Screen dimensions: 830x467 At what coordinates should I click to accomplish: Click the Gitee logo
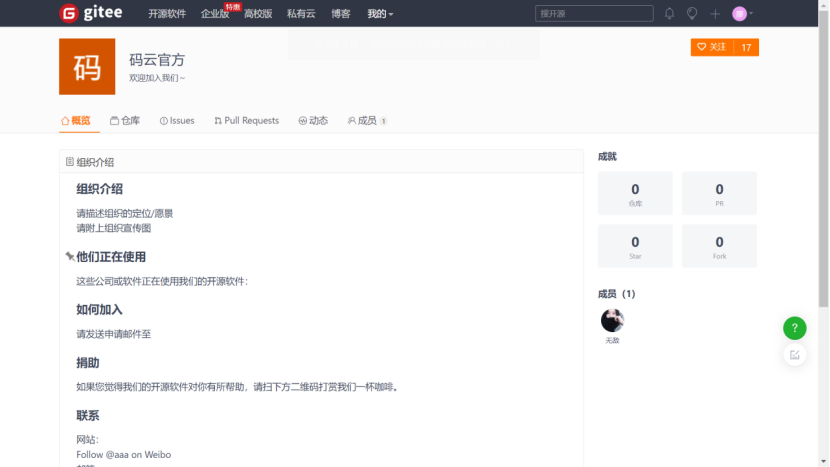coord(91,13)
